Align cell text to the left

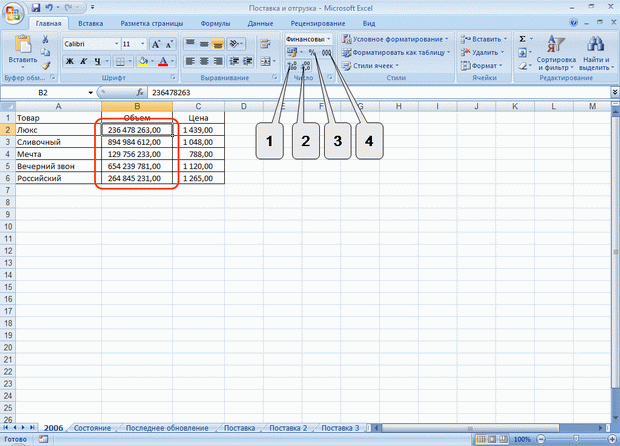190,61
